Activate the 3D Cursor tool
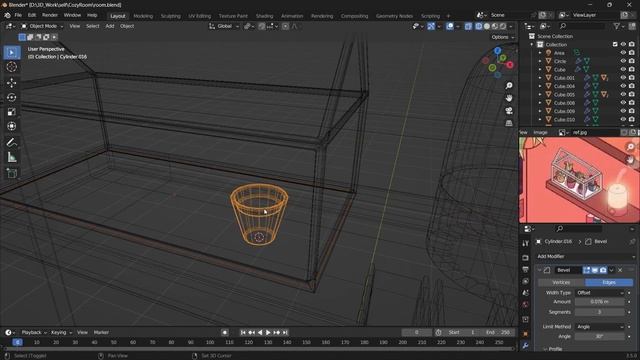The image size is (640, 360). [11, 67]
